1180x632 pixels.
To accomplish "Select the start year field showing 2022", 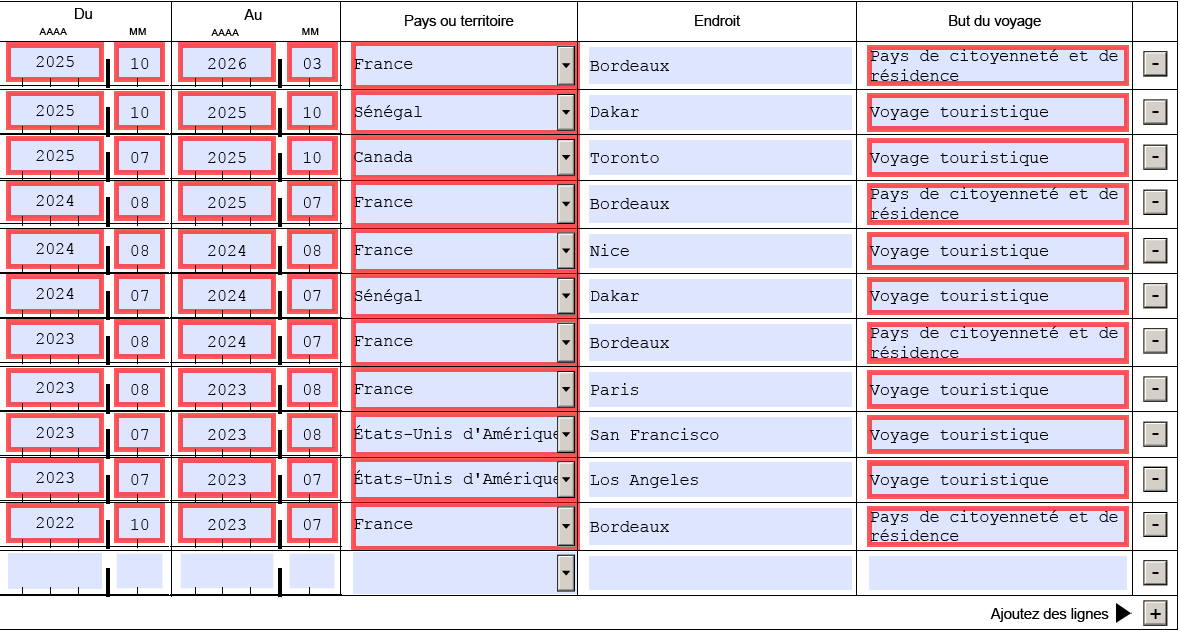I will [x=55, y=524].
